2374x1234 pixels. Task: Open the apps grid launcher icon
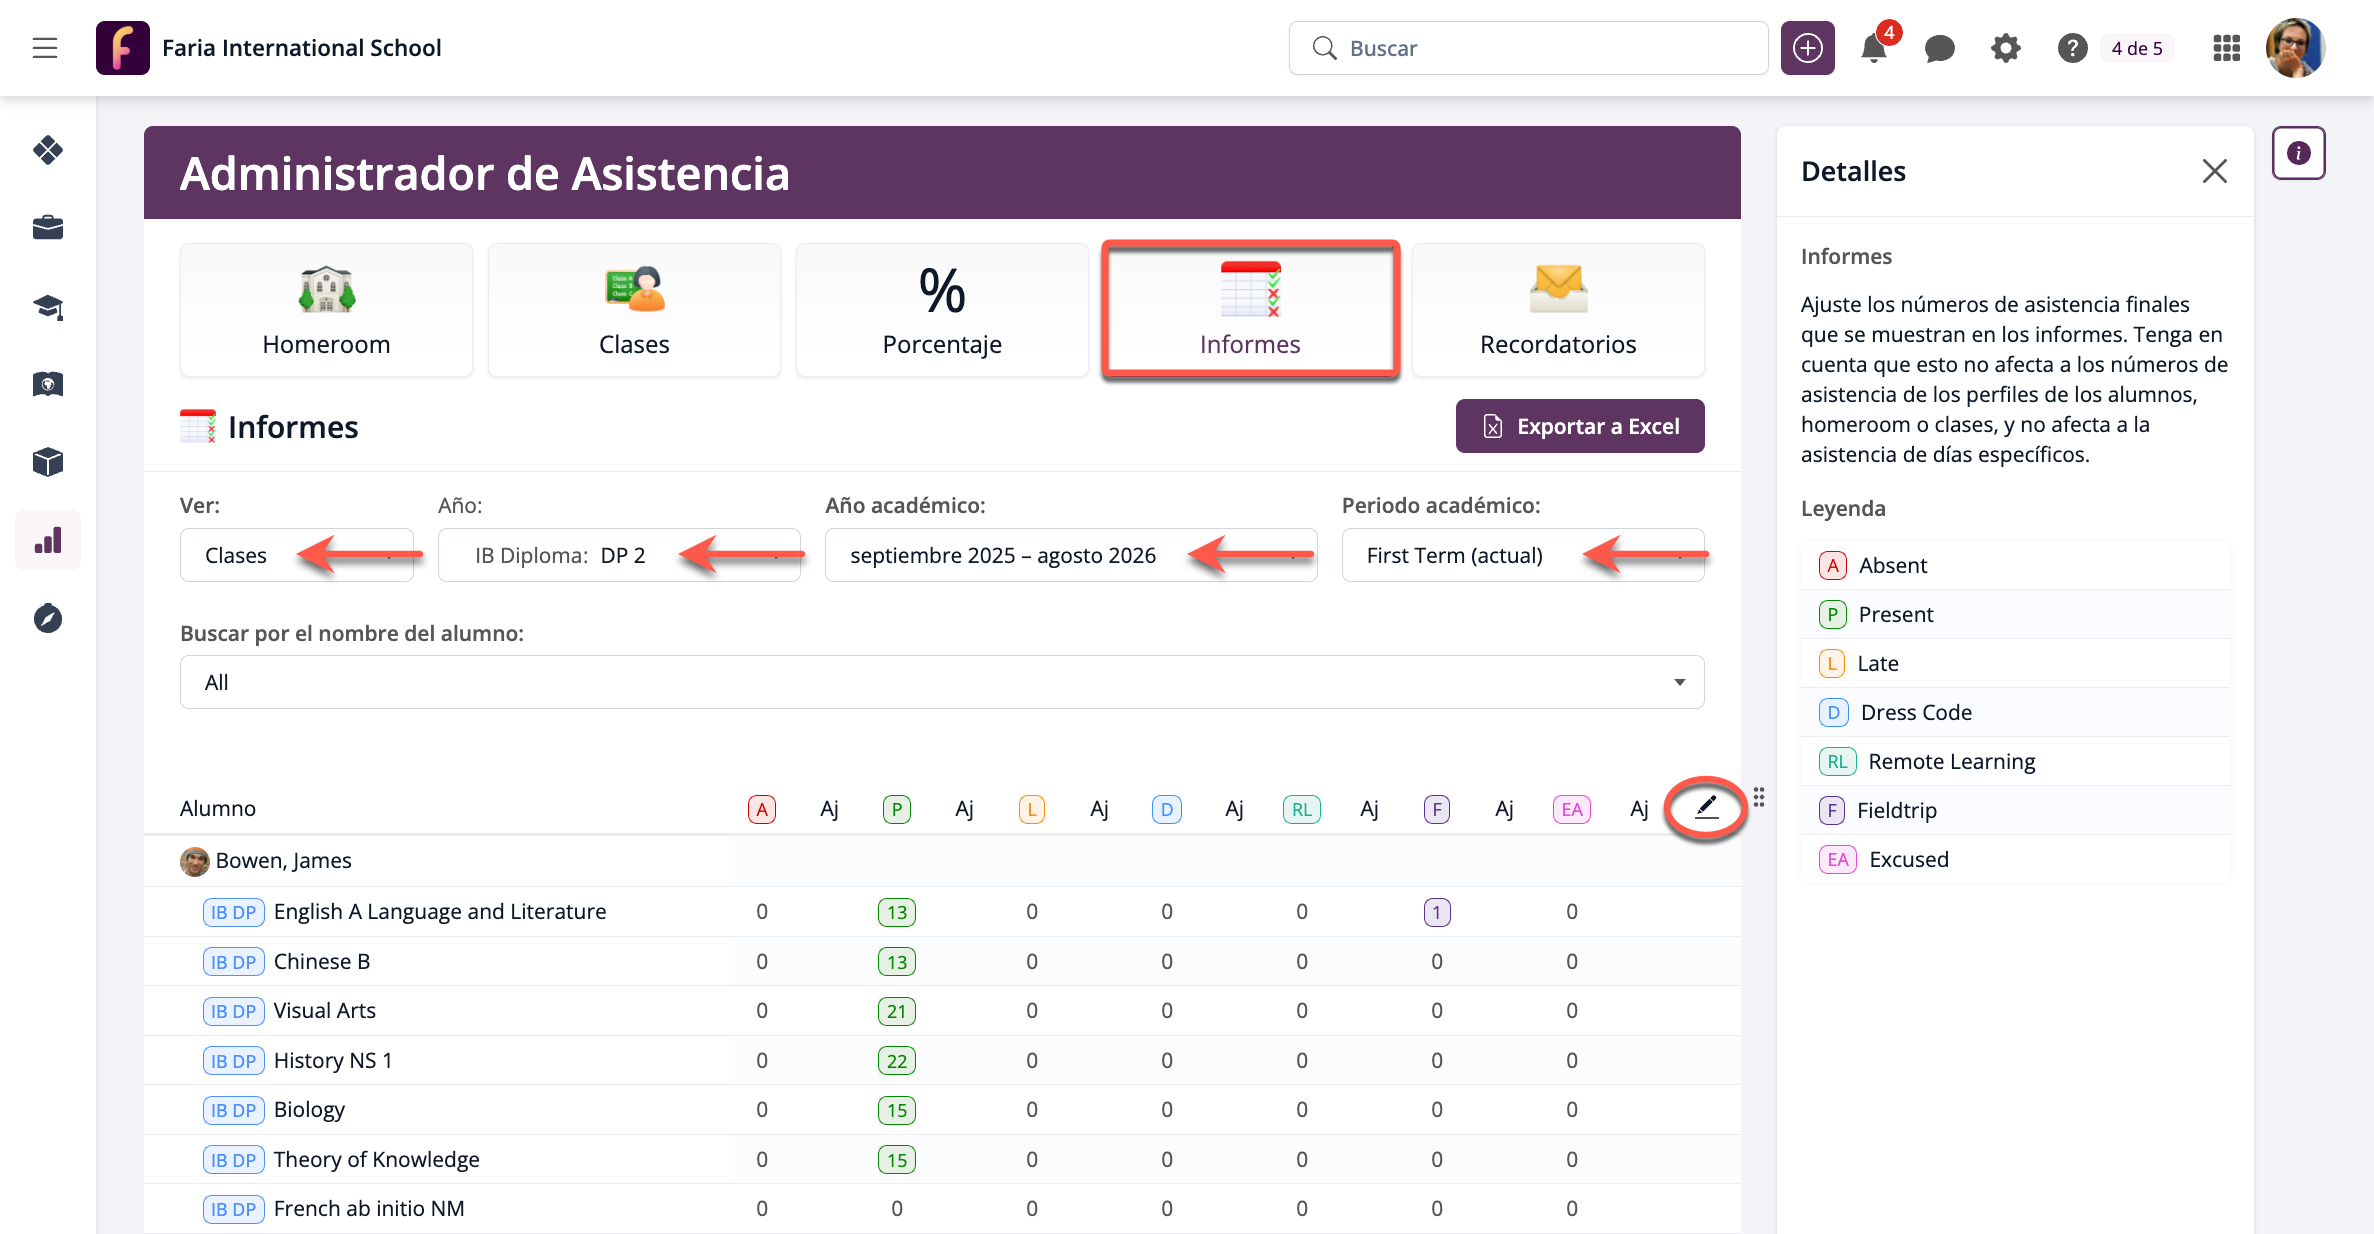click(2226, 48)
